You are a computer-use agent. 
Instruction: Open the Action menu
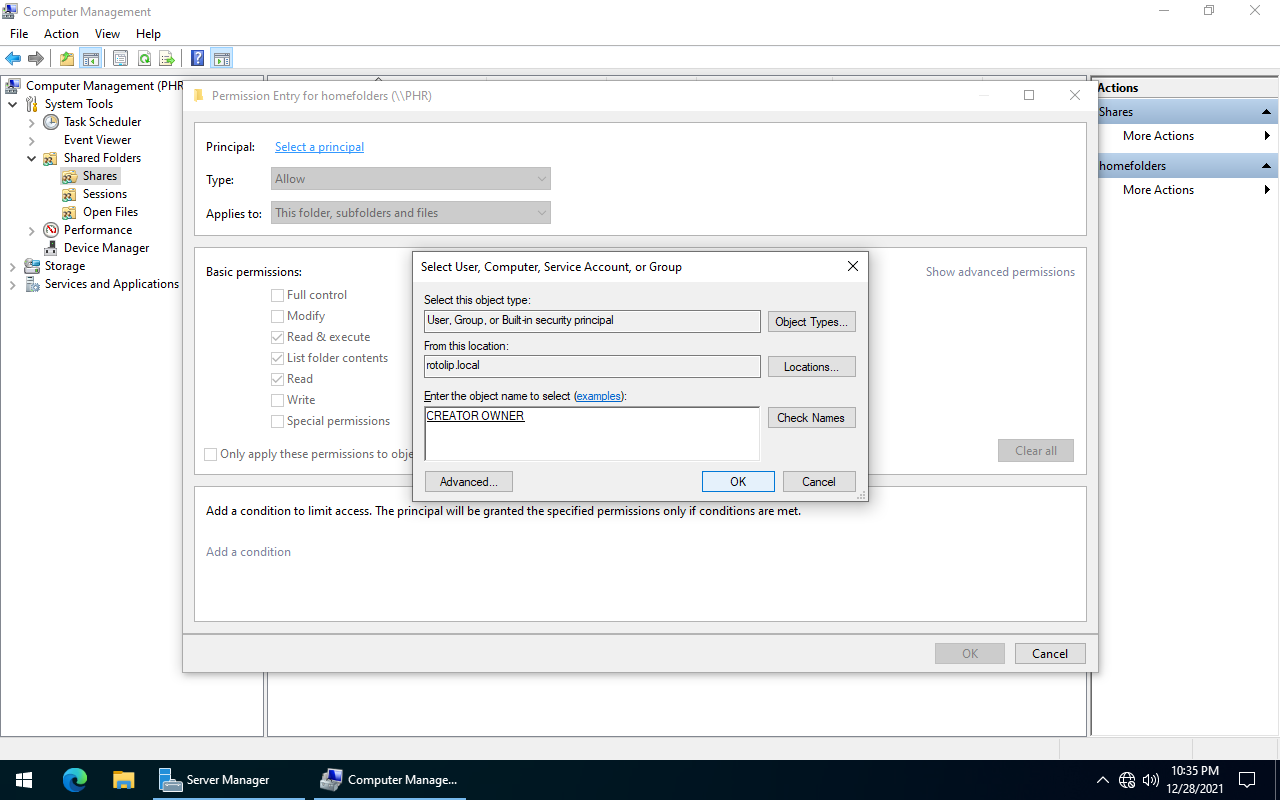coord(61,34)
